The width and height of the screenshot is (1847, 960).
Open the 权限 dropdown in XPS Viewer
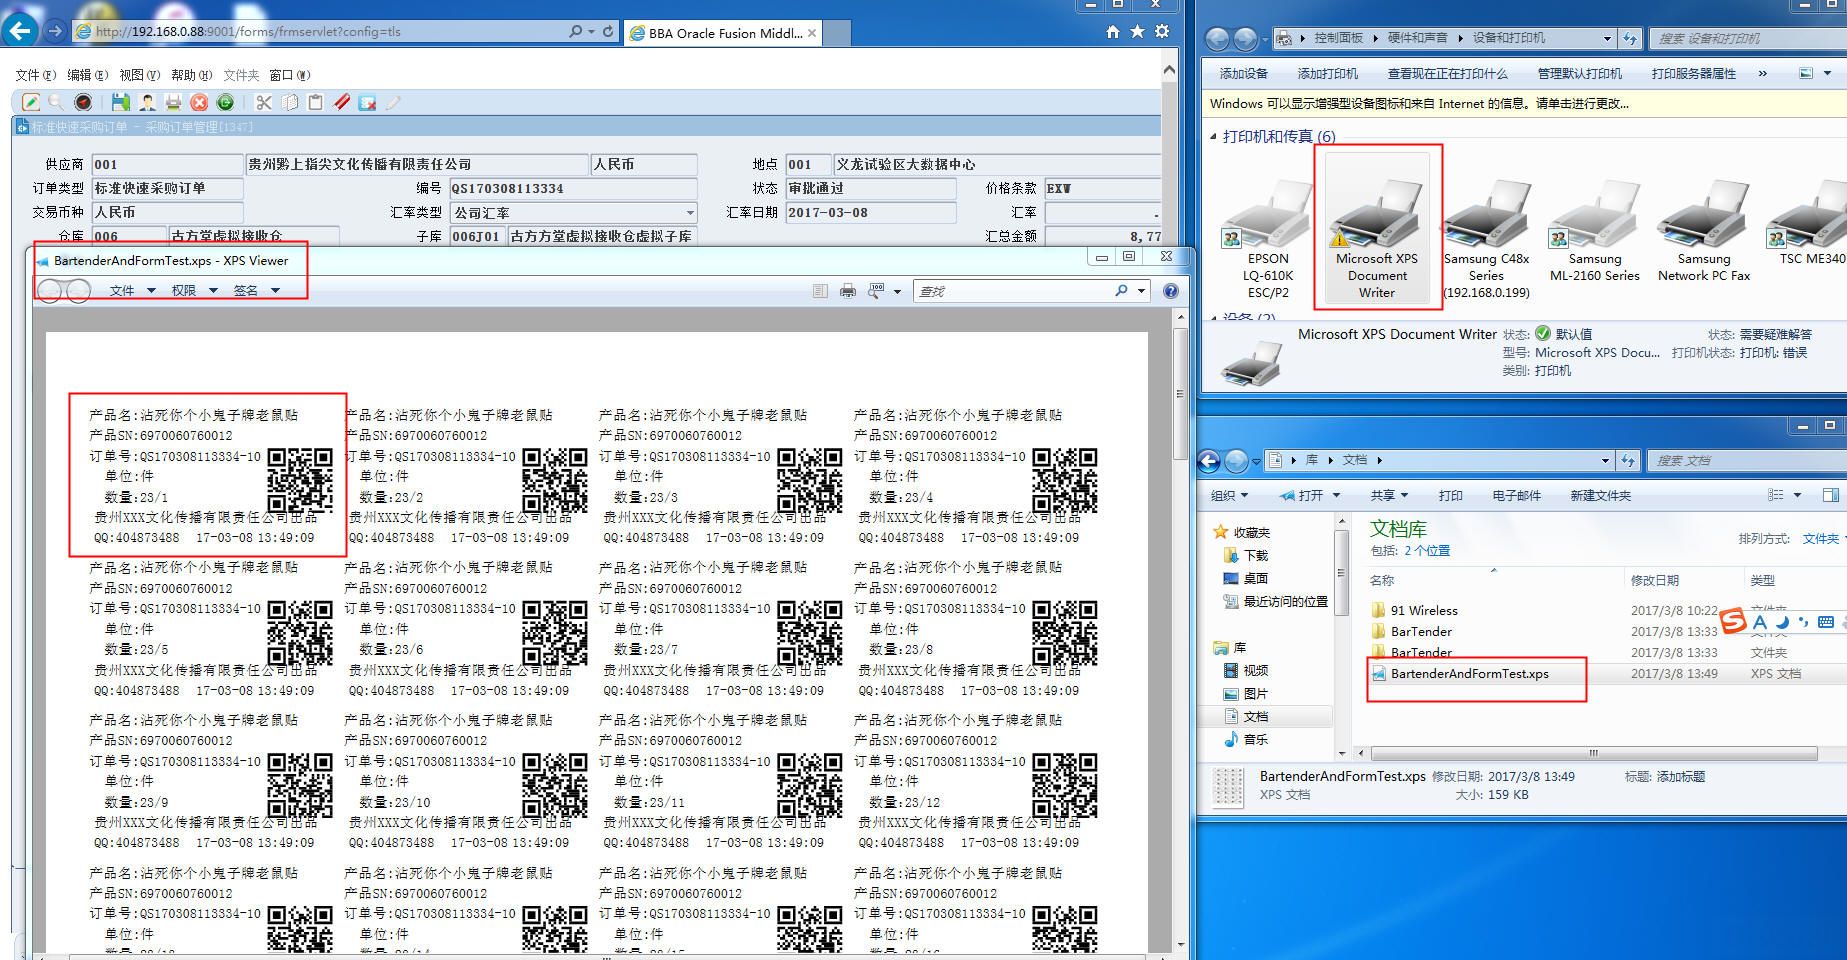coord(194,291)
